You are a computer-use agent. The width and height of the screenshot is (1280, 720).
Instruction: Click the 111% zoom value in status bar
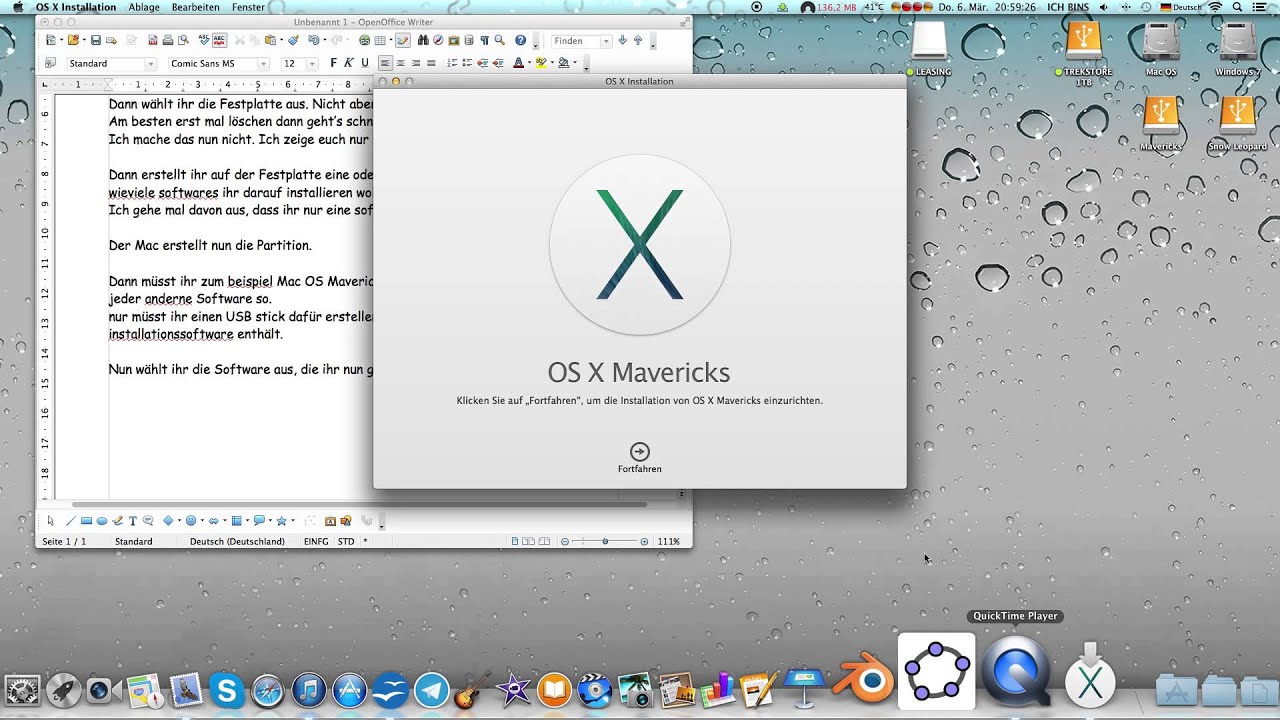[x=668, y=541]
